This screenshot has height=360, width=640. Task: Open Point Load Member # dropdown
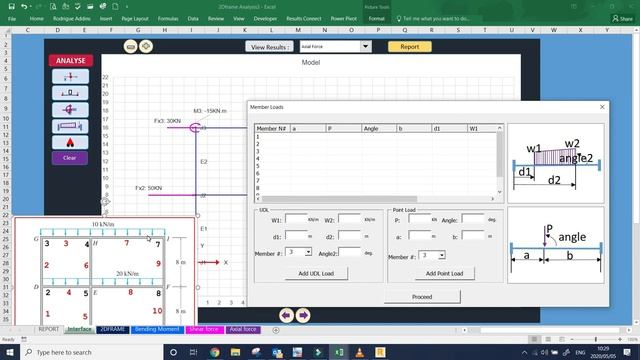(x=442, y=256)
